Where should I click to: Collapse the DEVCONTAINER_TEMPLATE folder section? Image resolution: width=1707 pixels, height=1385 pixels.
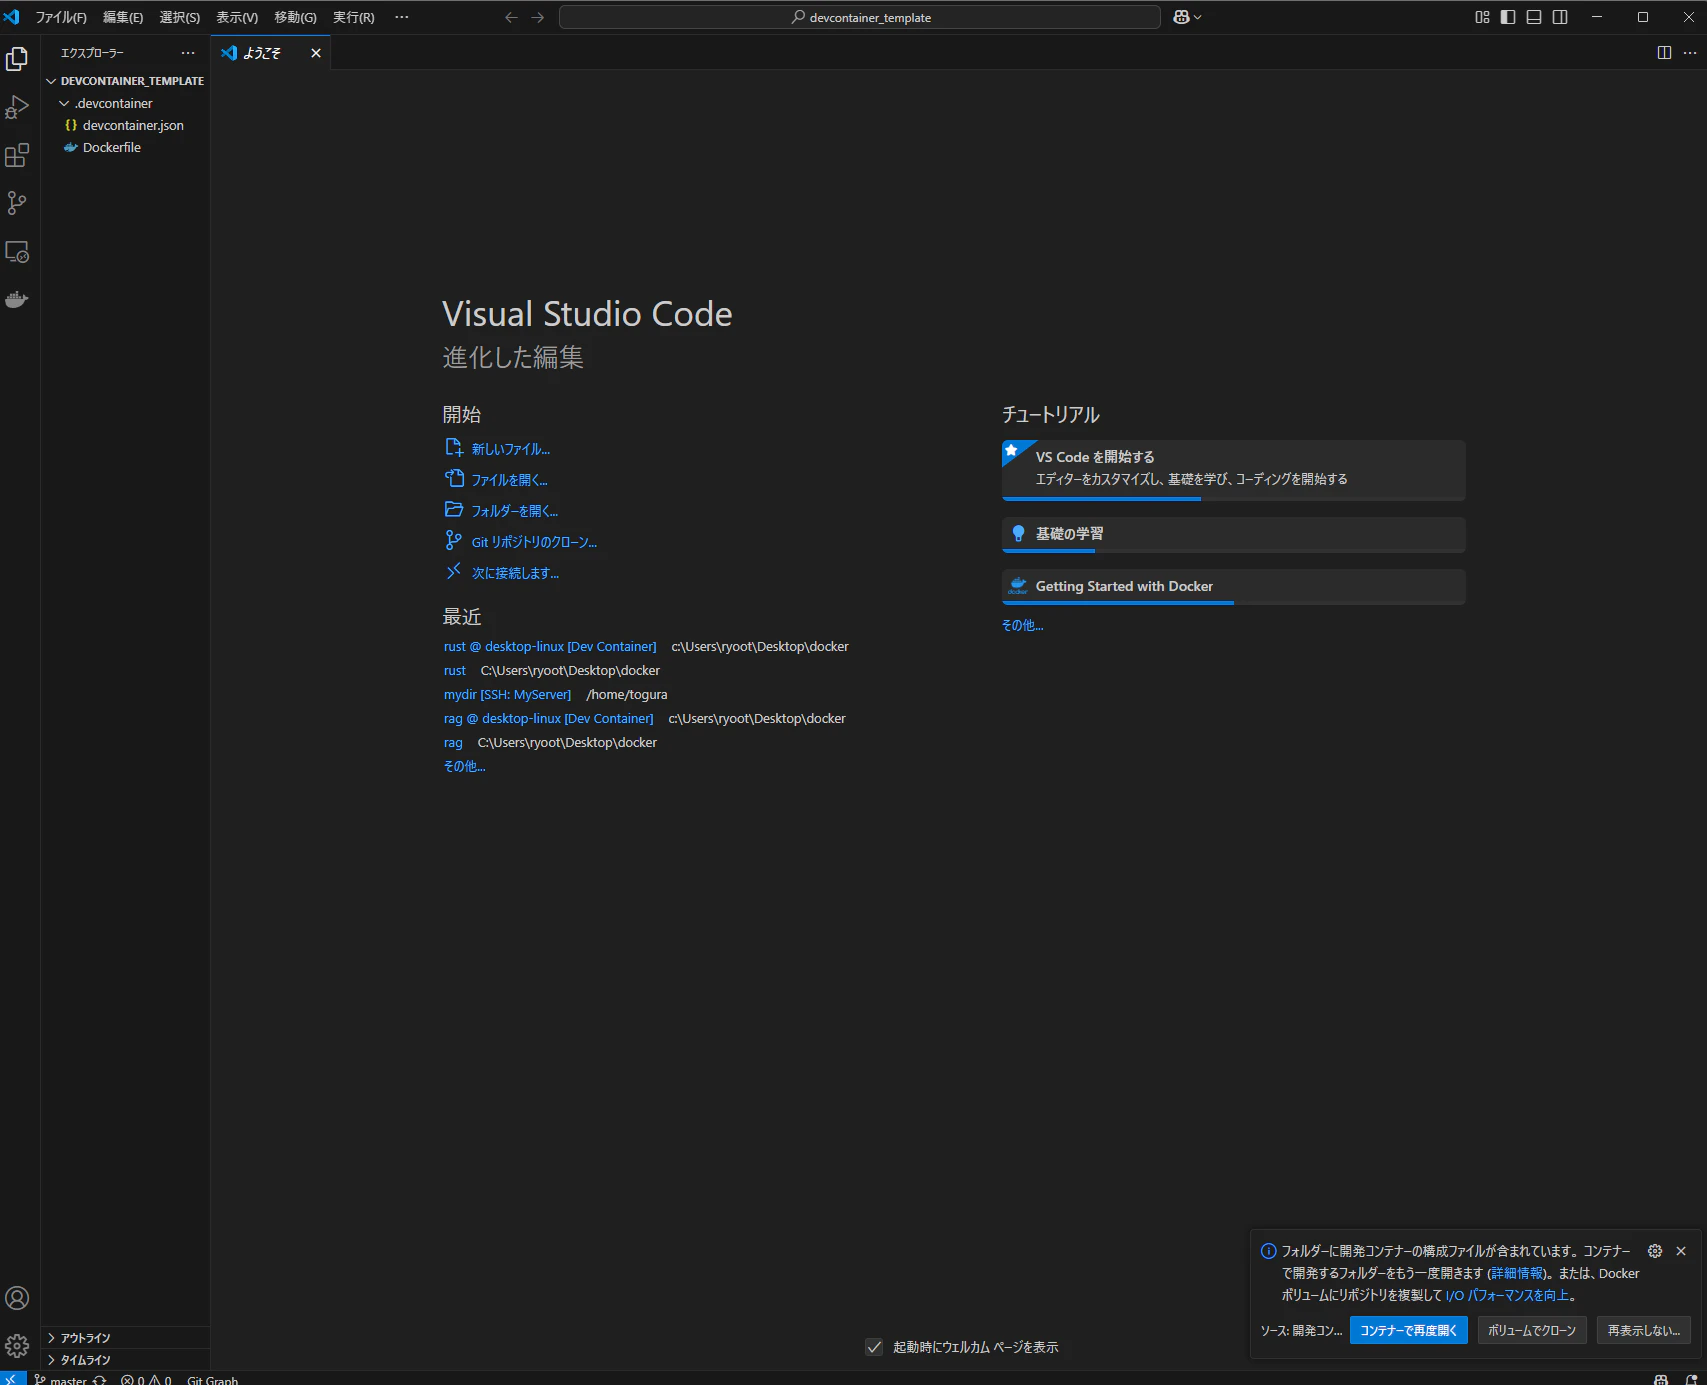[x=126, y=81]
